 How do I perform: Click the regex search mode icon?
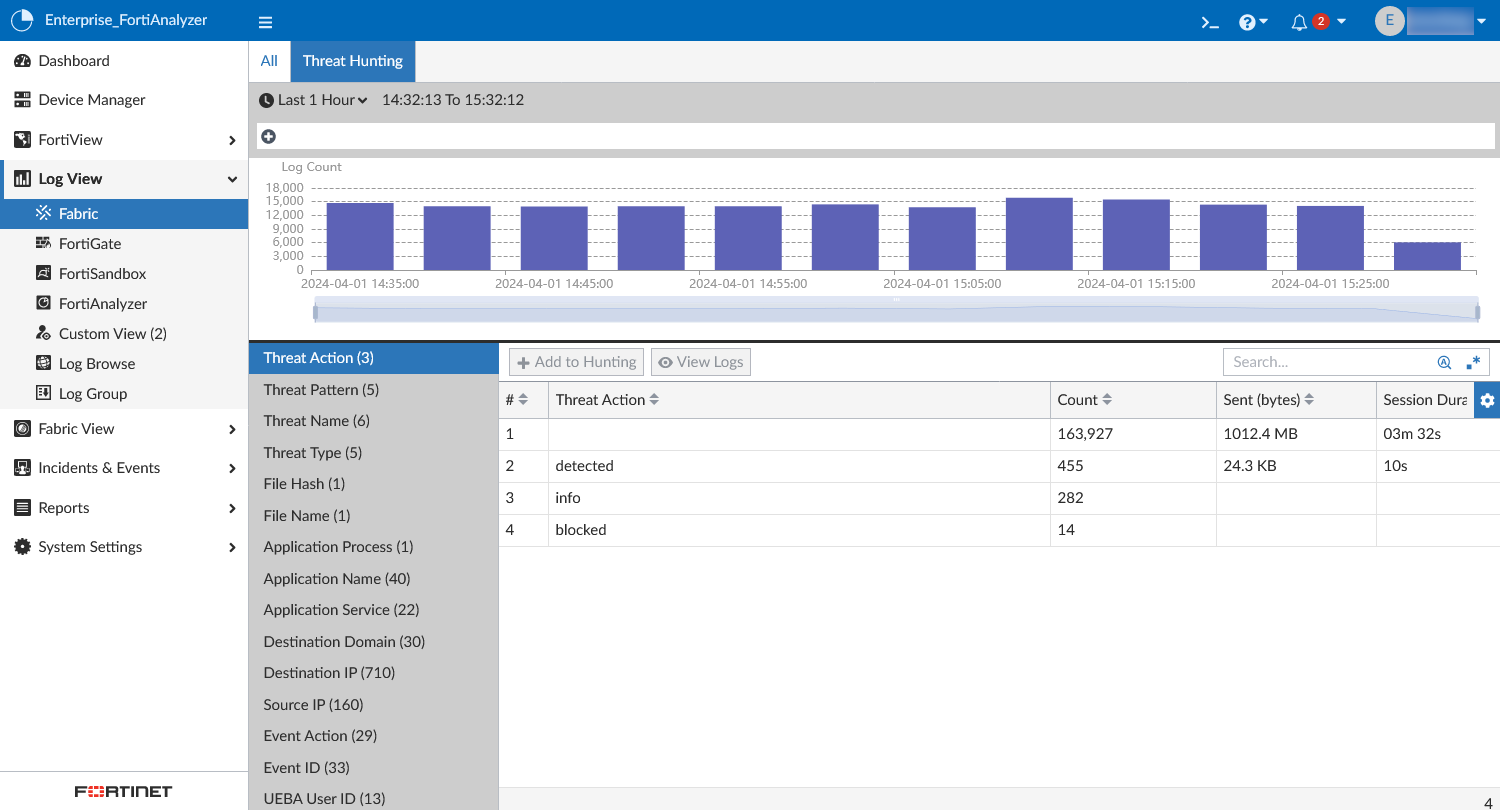pos(1473,362)
